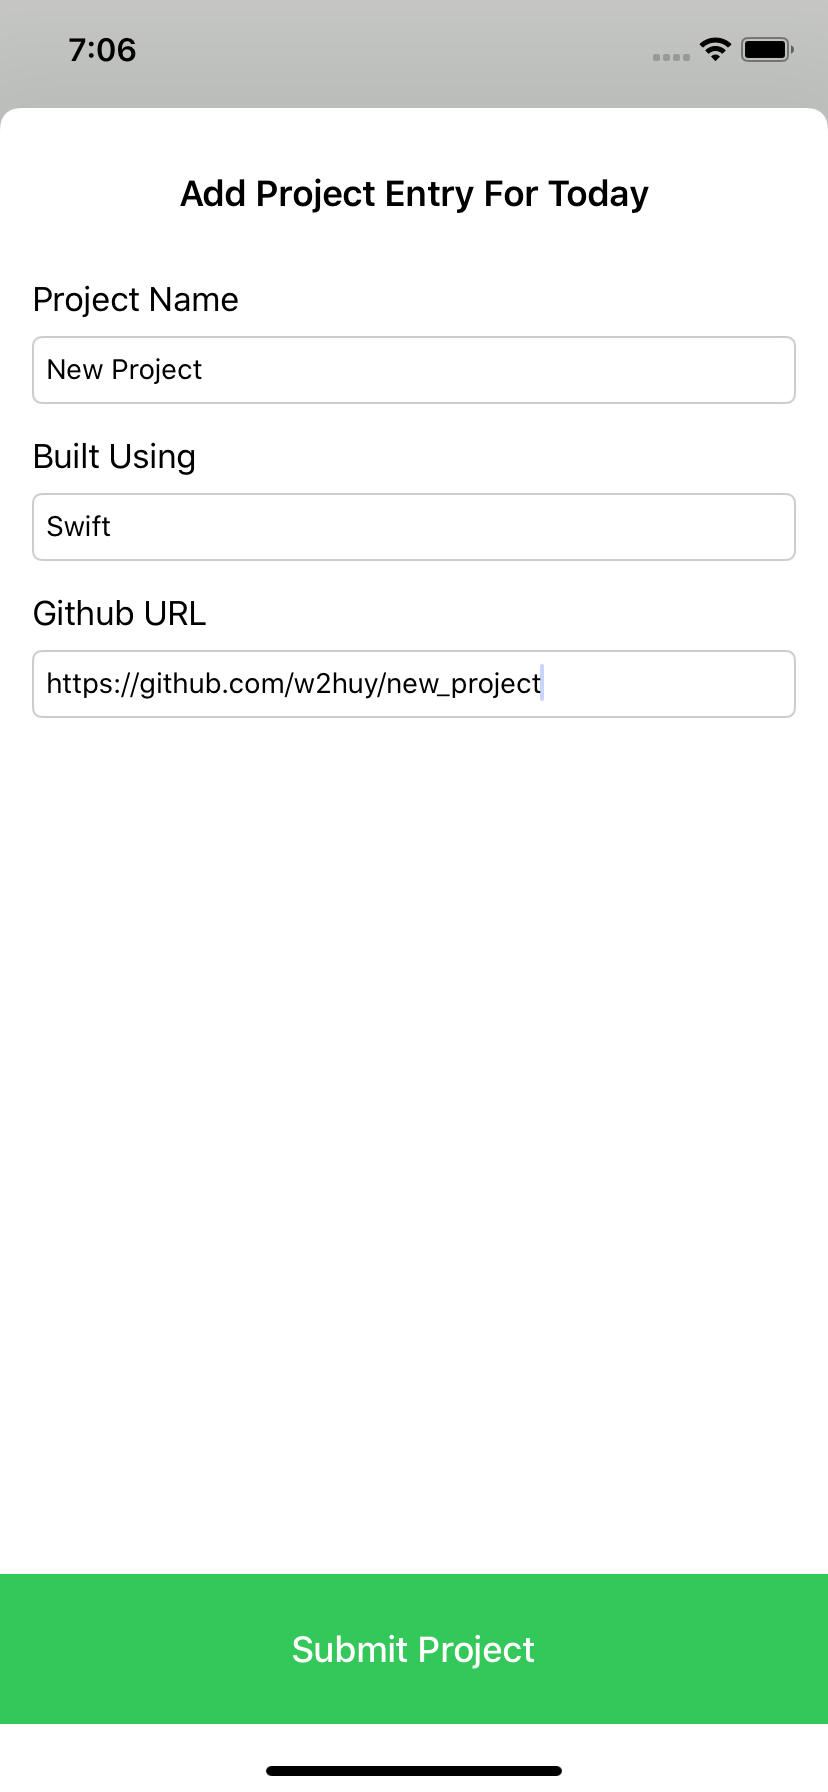Tap the 'Project Name' label
828x1792 pixels.
(x=136, y=300)
